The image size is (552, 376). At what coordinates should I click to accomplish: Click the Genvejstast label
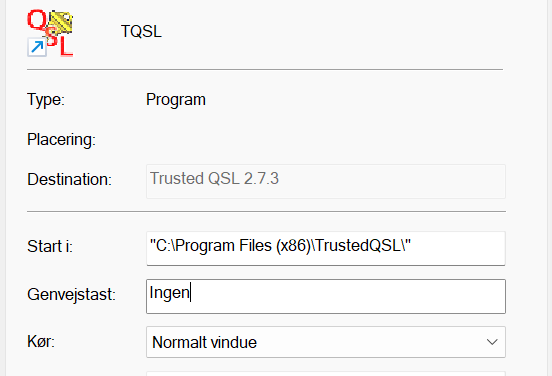click(71, 294)
